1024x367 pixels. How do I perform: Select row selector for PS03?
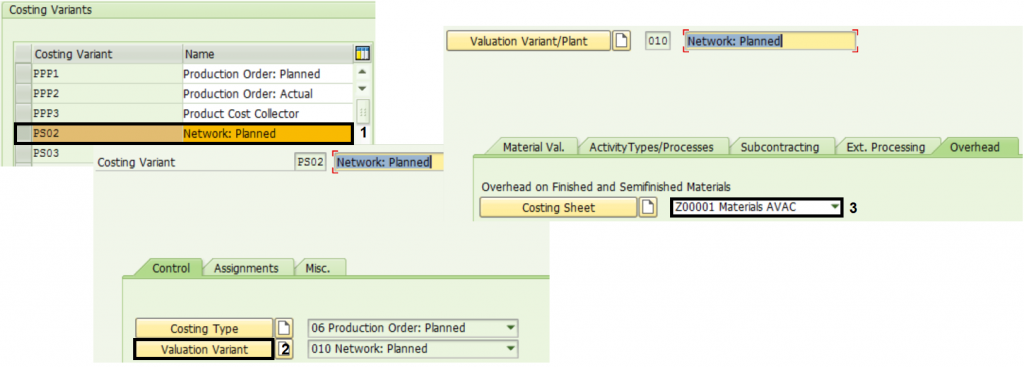click(x=24, y=153)
